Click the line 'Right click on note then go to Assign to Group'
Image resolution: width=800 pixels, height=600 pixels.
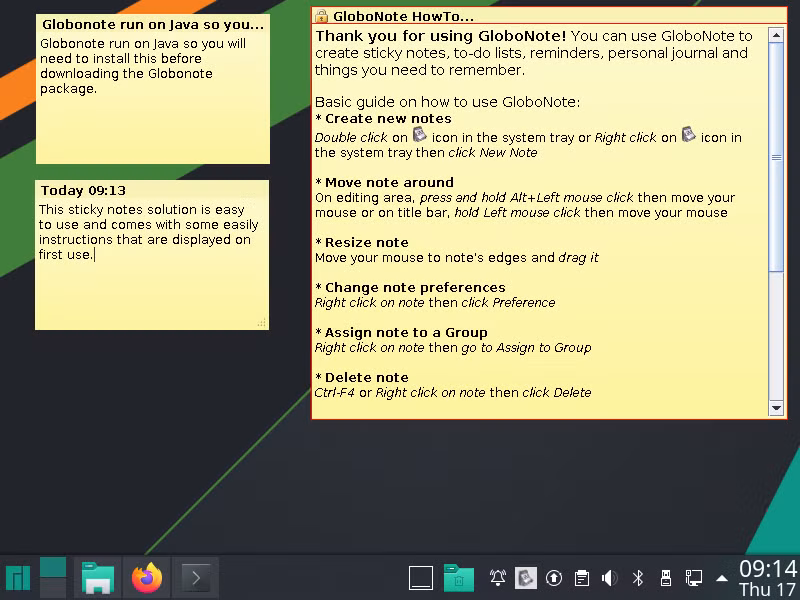coord(453,348)
